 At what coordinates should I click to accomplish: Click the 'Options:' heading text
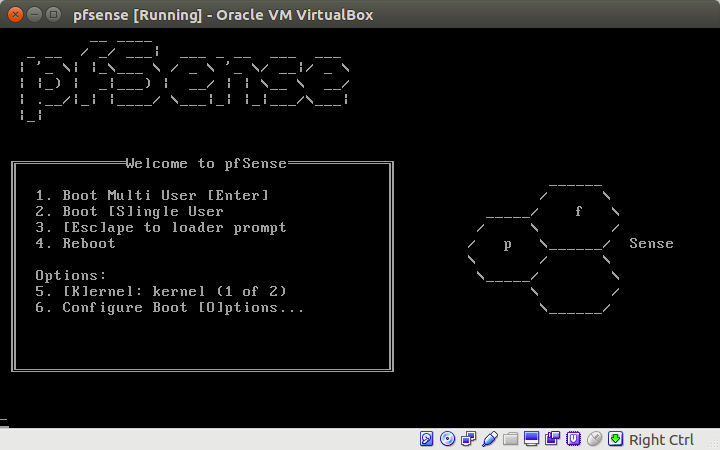point(71,276)
